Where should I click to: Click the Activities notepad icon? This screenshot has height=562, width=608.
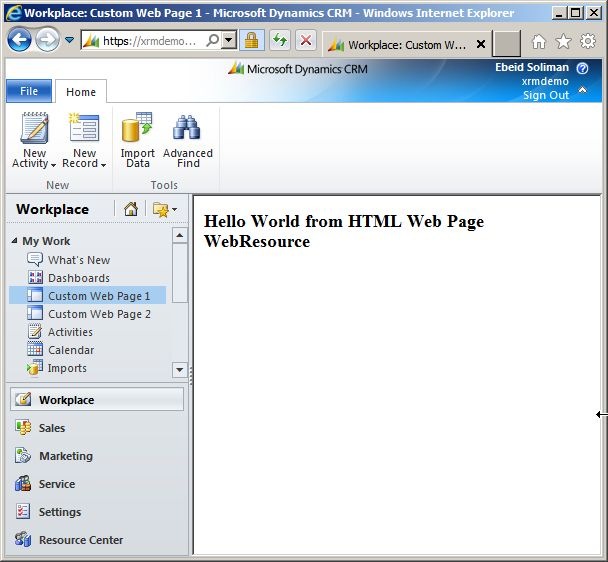pos(35,331)
